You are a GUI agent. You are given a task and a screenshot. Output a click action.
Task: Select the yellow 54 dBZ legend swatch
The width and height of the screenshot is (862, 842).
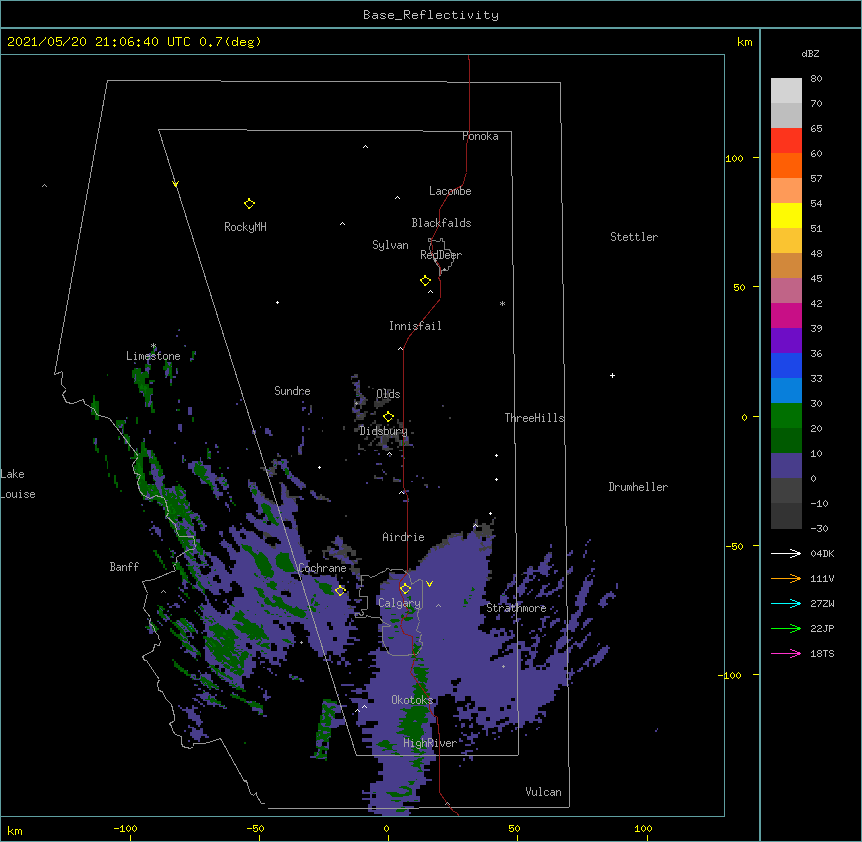786,215
